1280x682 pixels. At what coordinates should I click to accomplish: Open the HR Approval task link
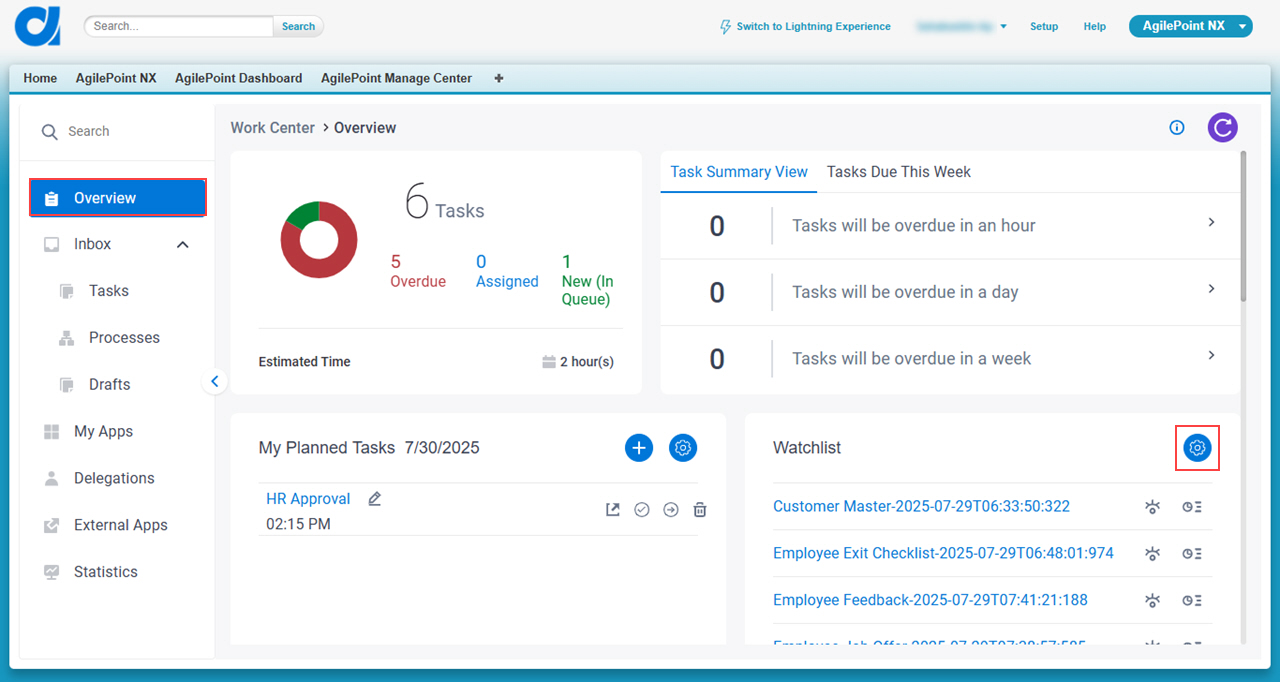click(308, 499)
